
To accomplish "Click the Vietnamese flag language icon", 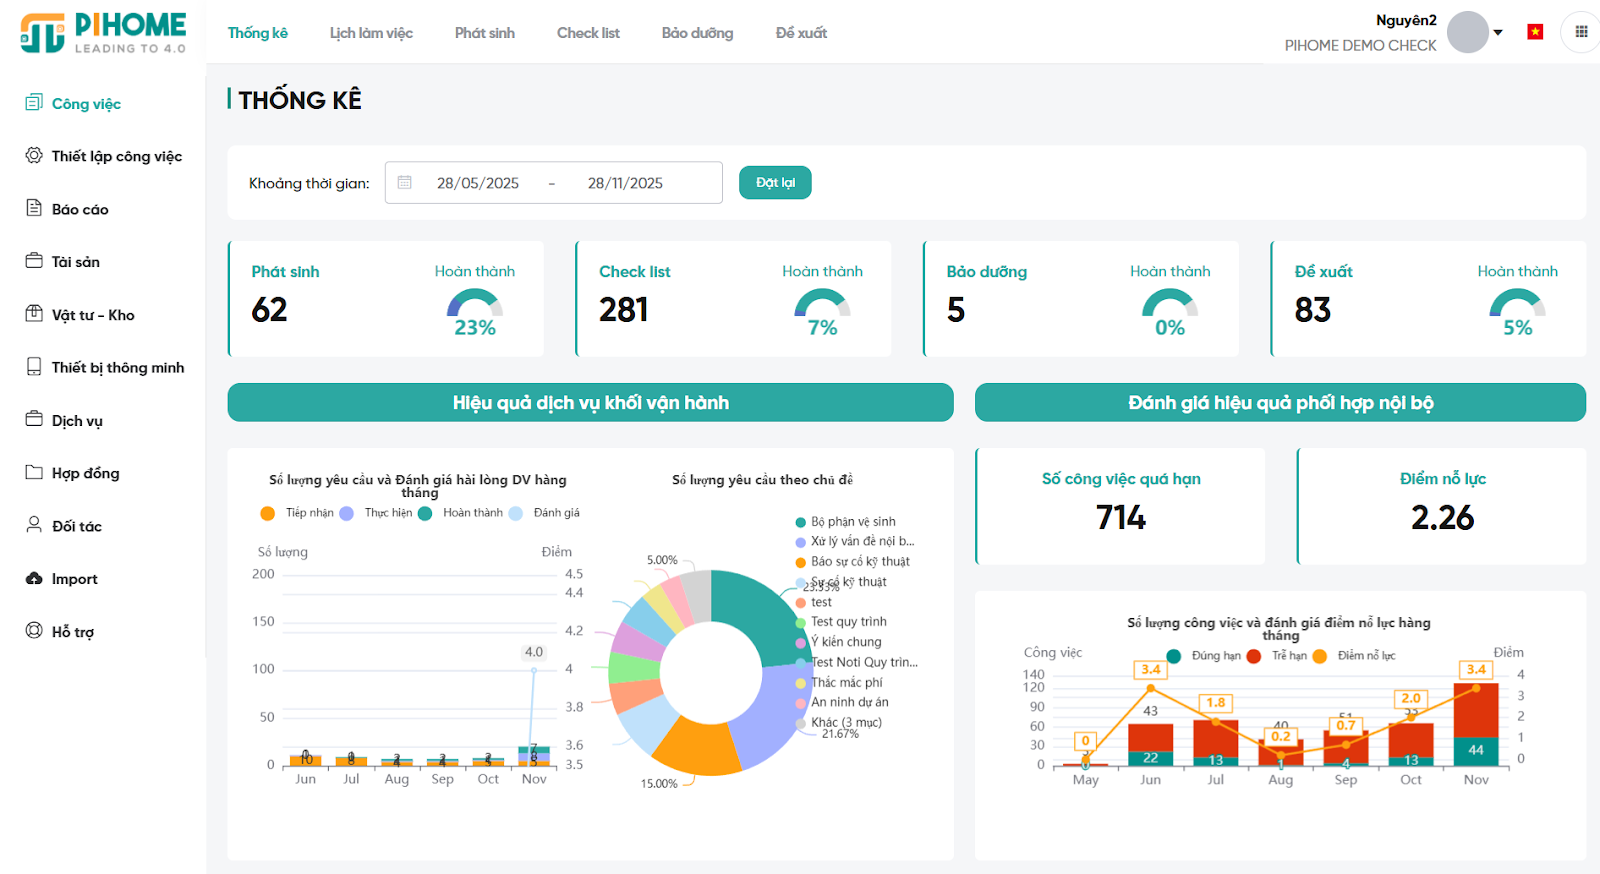I will coord(1535,32).
